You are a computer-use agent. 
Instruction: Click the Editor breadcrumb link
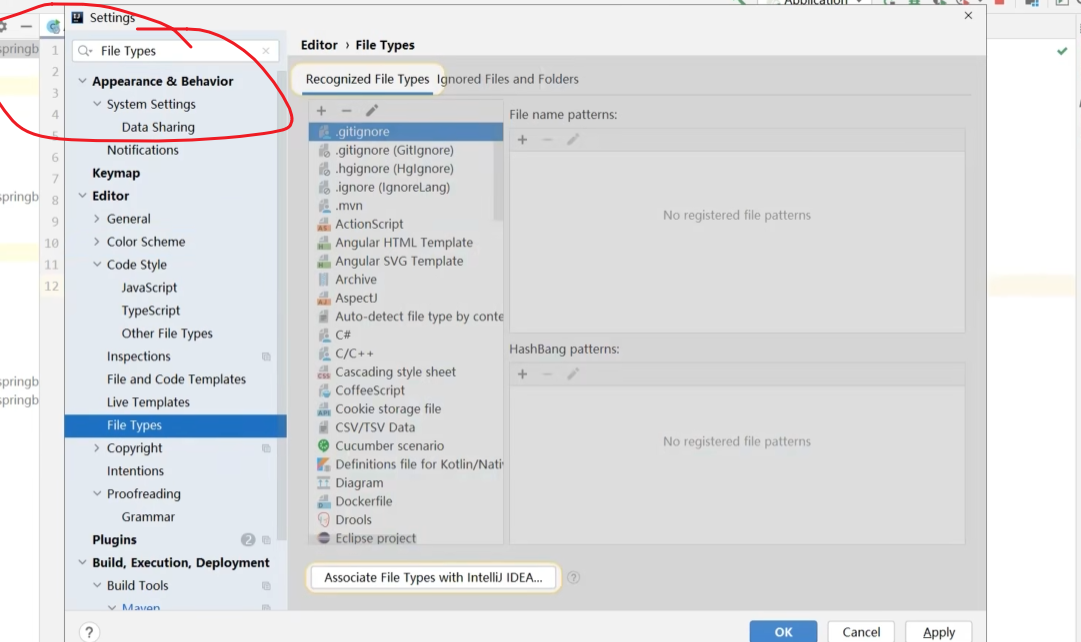(x=319, y=45)
